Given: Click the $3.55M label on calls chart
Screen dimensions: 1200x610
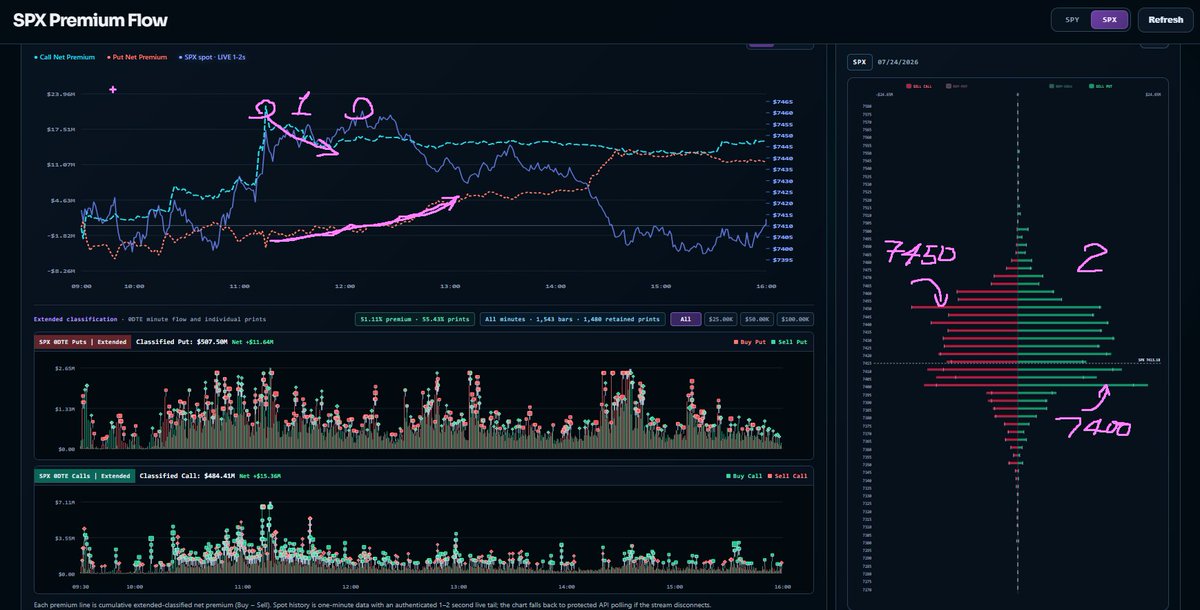Looking at the screenshot, I should coord(65,538).
